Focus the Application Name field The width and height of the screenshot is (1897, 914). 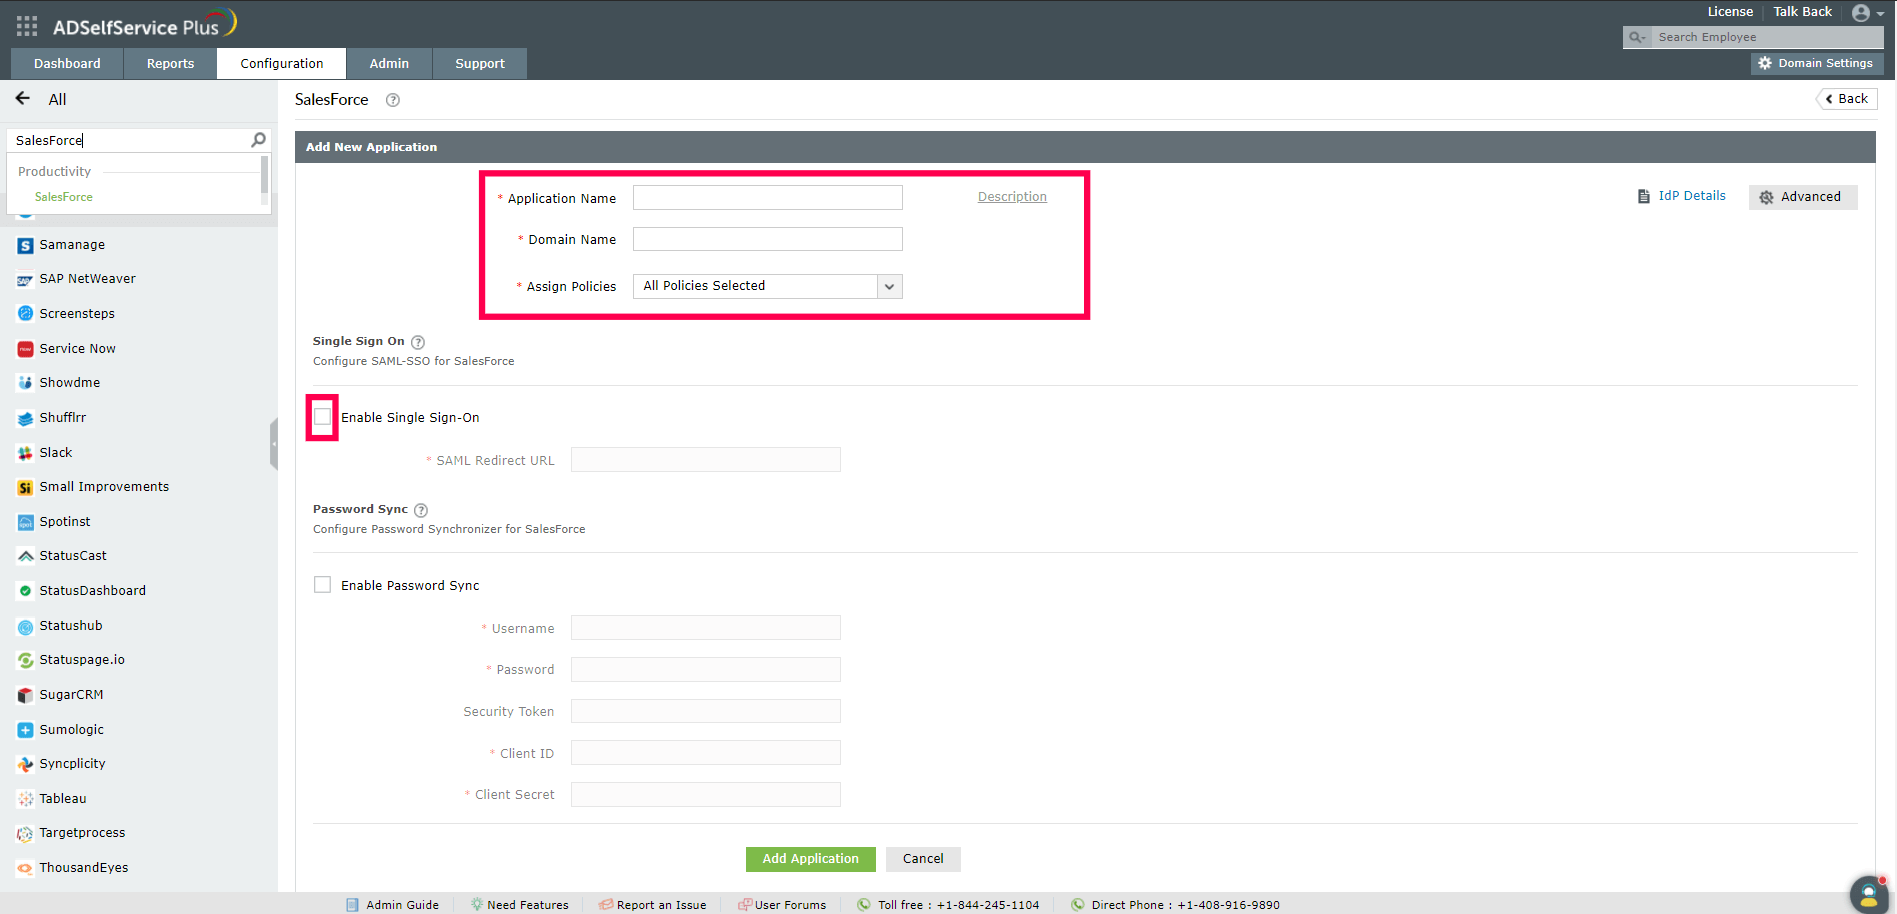pyautogui.click(x=768, y=198)
